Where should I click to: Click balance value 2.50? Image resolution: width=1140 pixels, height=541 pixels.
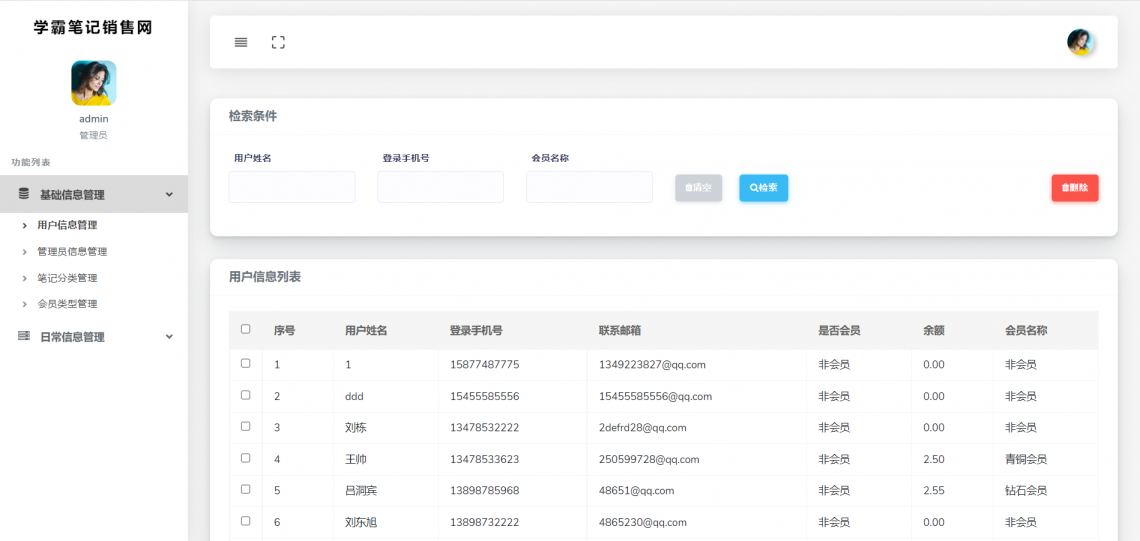[934, 460]
